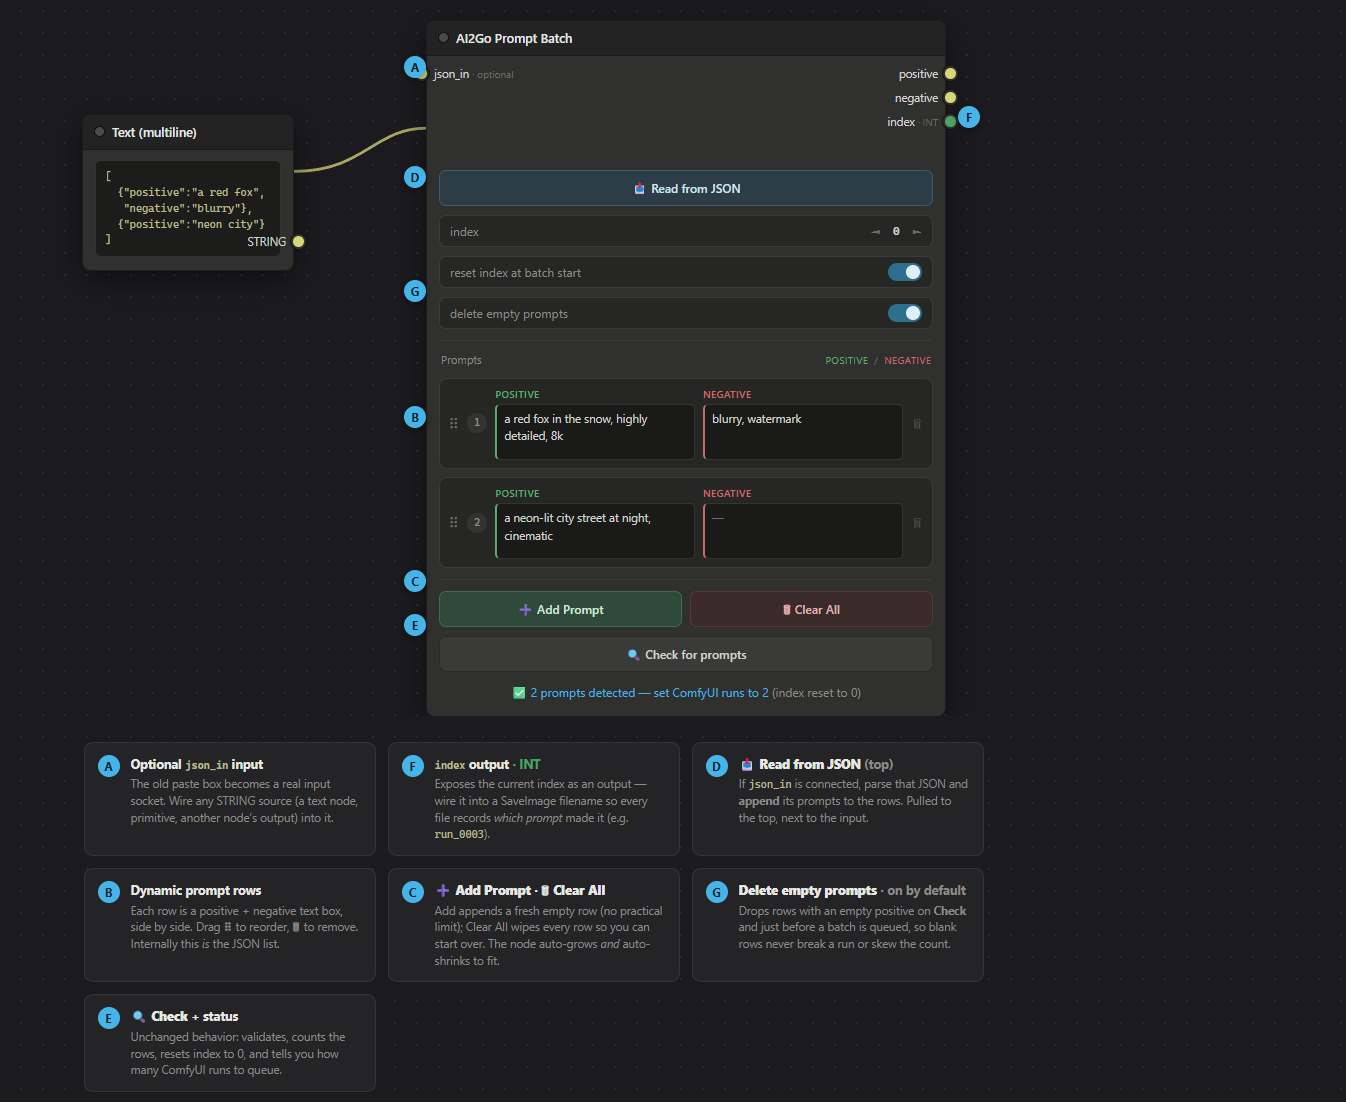The image size is (1346, 1102).
Task: Click the 'Delete empty prompts · on by default' legend heading
Action: [x=852, y=891]
